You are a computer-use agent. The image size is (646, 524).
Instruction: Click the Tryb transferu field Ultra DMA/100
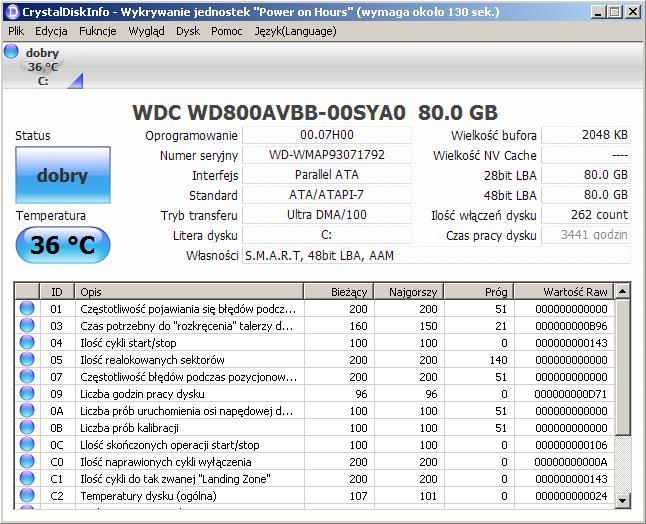[x=327, y=215]
